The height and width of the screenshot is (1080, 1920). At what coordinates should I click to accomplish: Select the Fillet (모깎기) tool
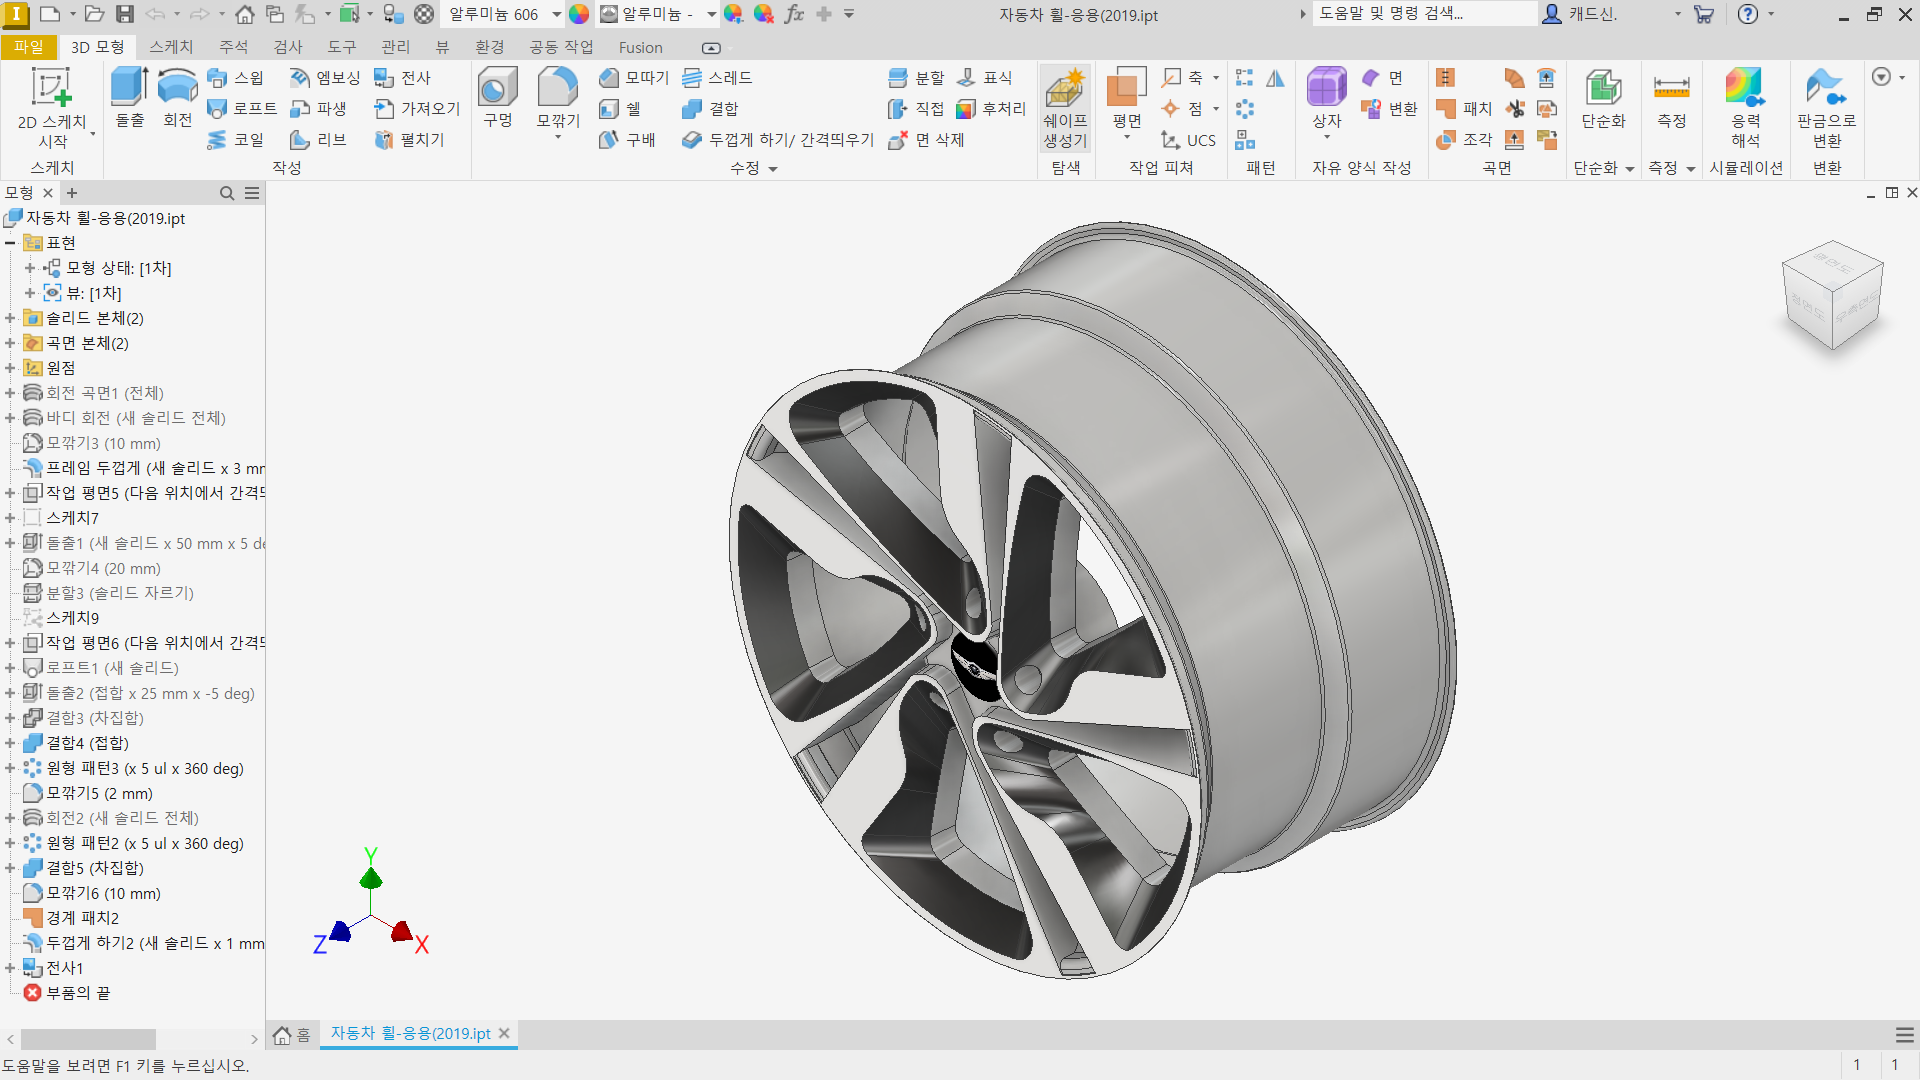(558, 100)
